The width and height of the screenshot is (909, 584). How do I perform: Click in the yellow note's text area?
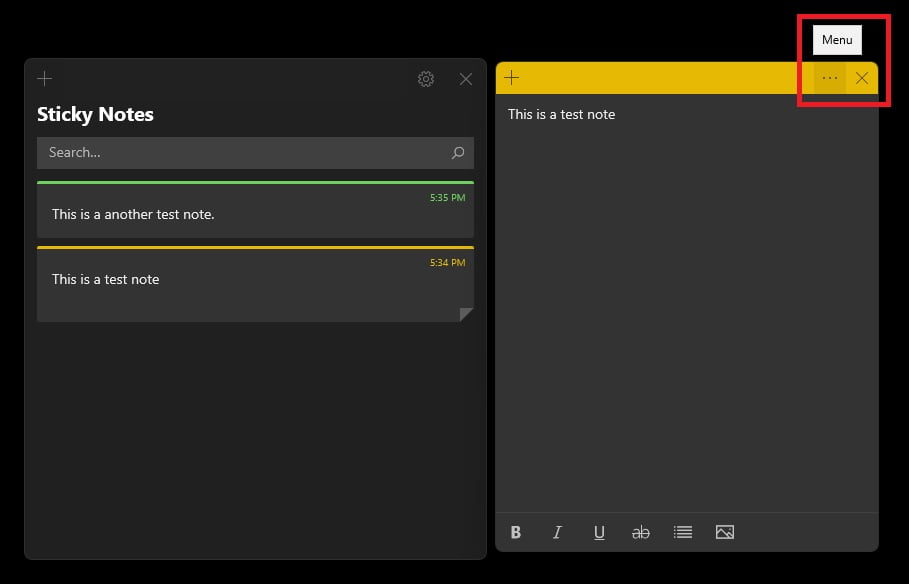click(x=687, y=303)
